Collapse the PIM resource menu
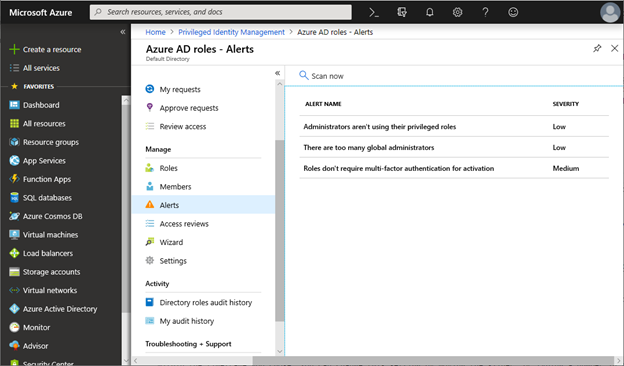 point(277,73)
